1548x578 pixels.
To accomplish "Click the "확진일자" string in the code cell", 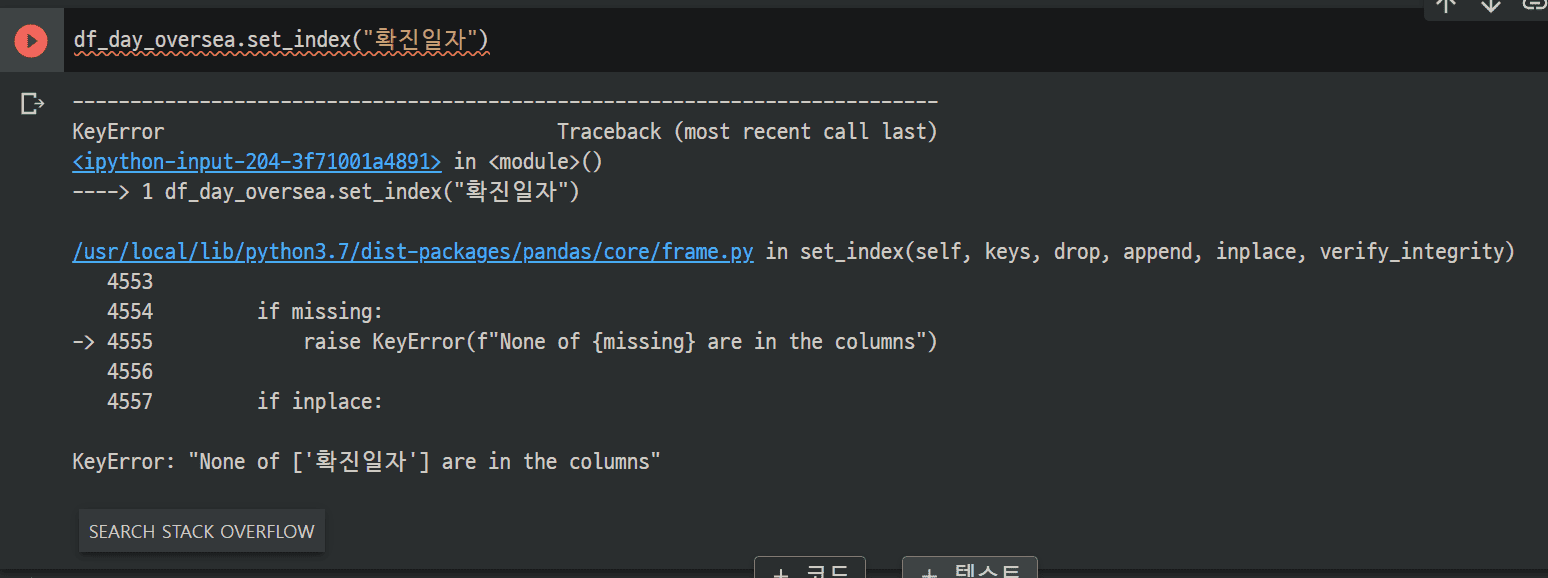I will pyautogui.click(x=426, y=41).
